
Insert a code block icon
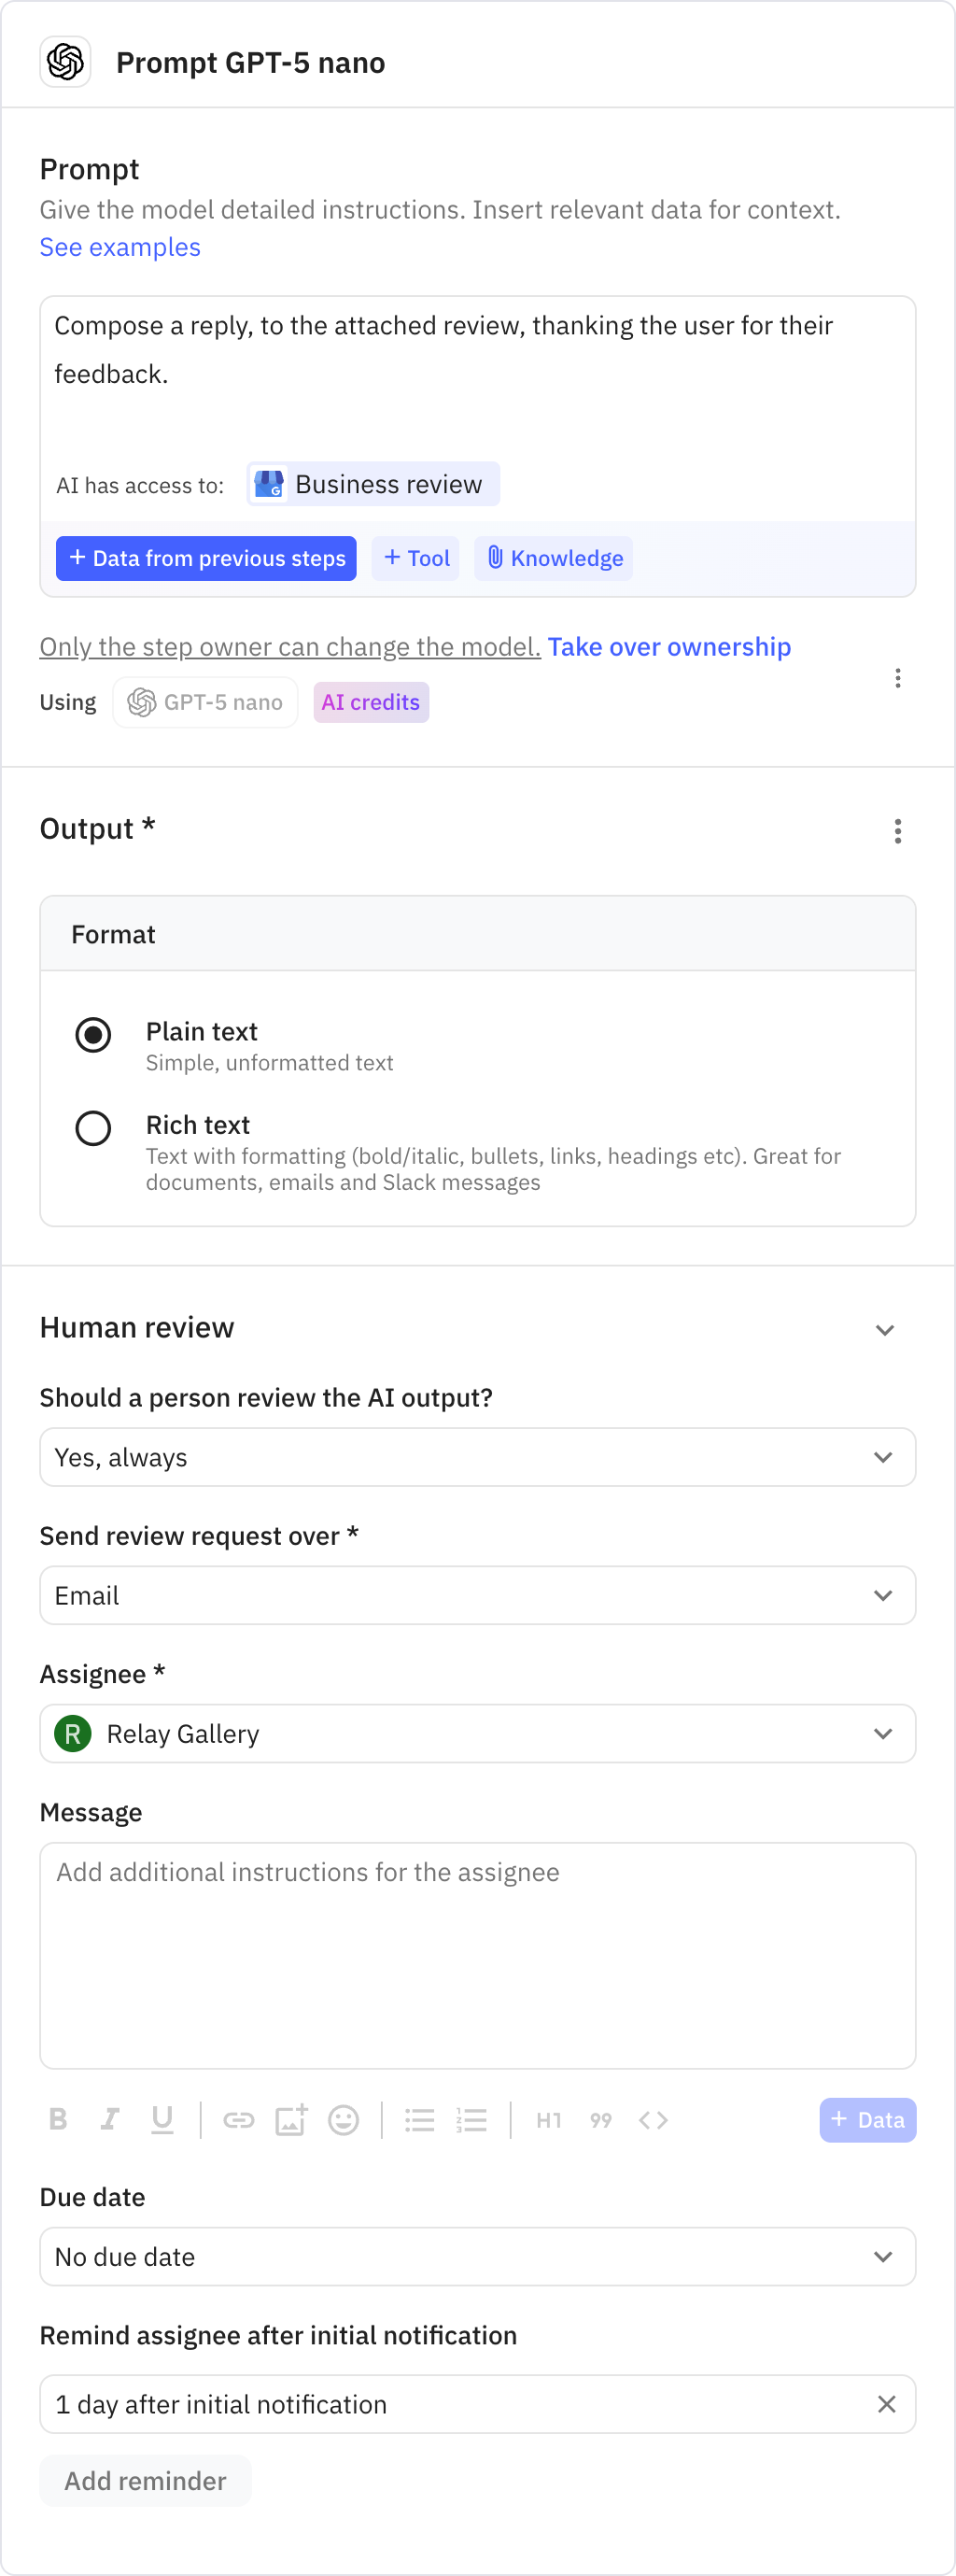tap(653, 2119)
